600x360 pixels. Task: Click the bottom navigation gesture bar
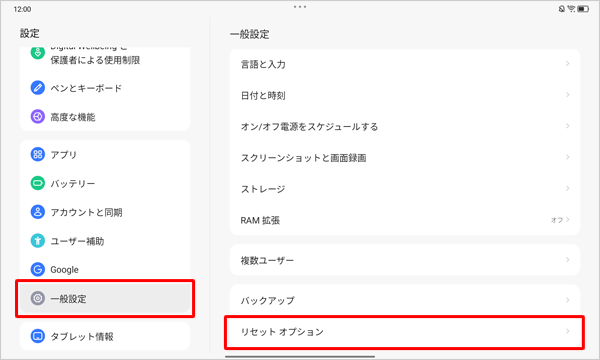[x=300, y=357]
